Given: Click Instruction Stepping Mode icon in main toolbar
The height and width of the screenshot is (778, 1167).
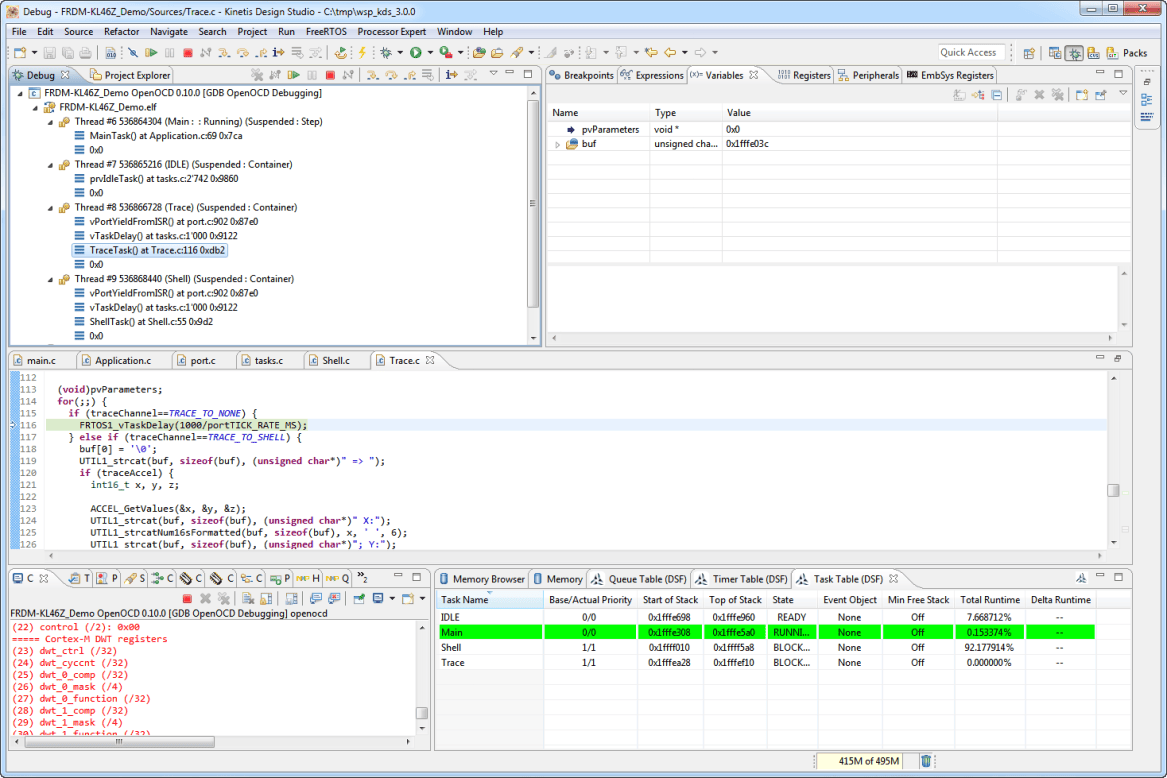Looking at the screenshot, I should [x=278, y=53].
